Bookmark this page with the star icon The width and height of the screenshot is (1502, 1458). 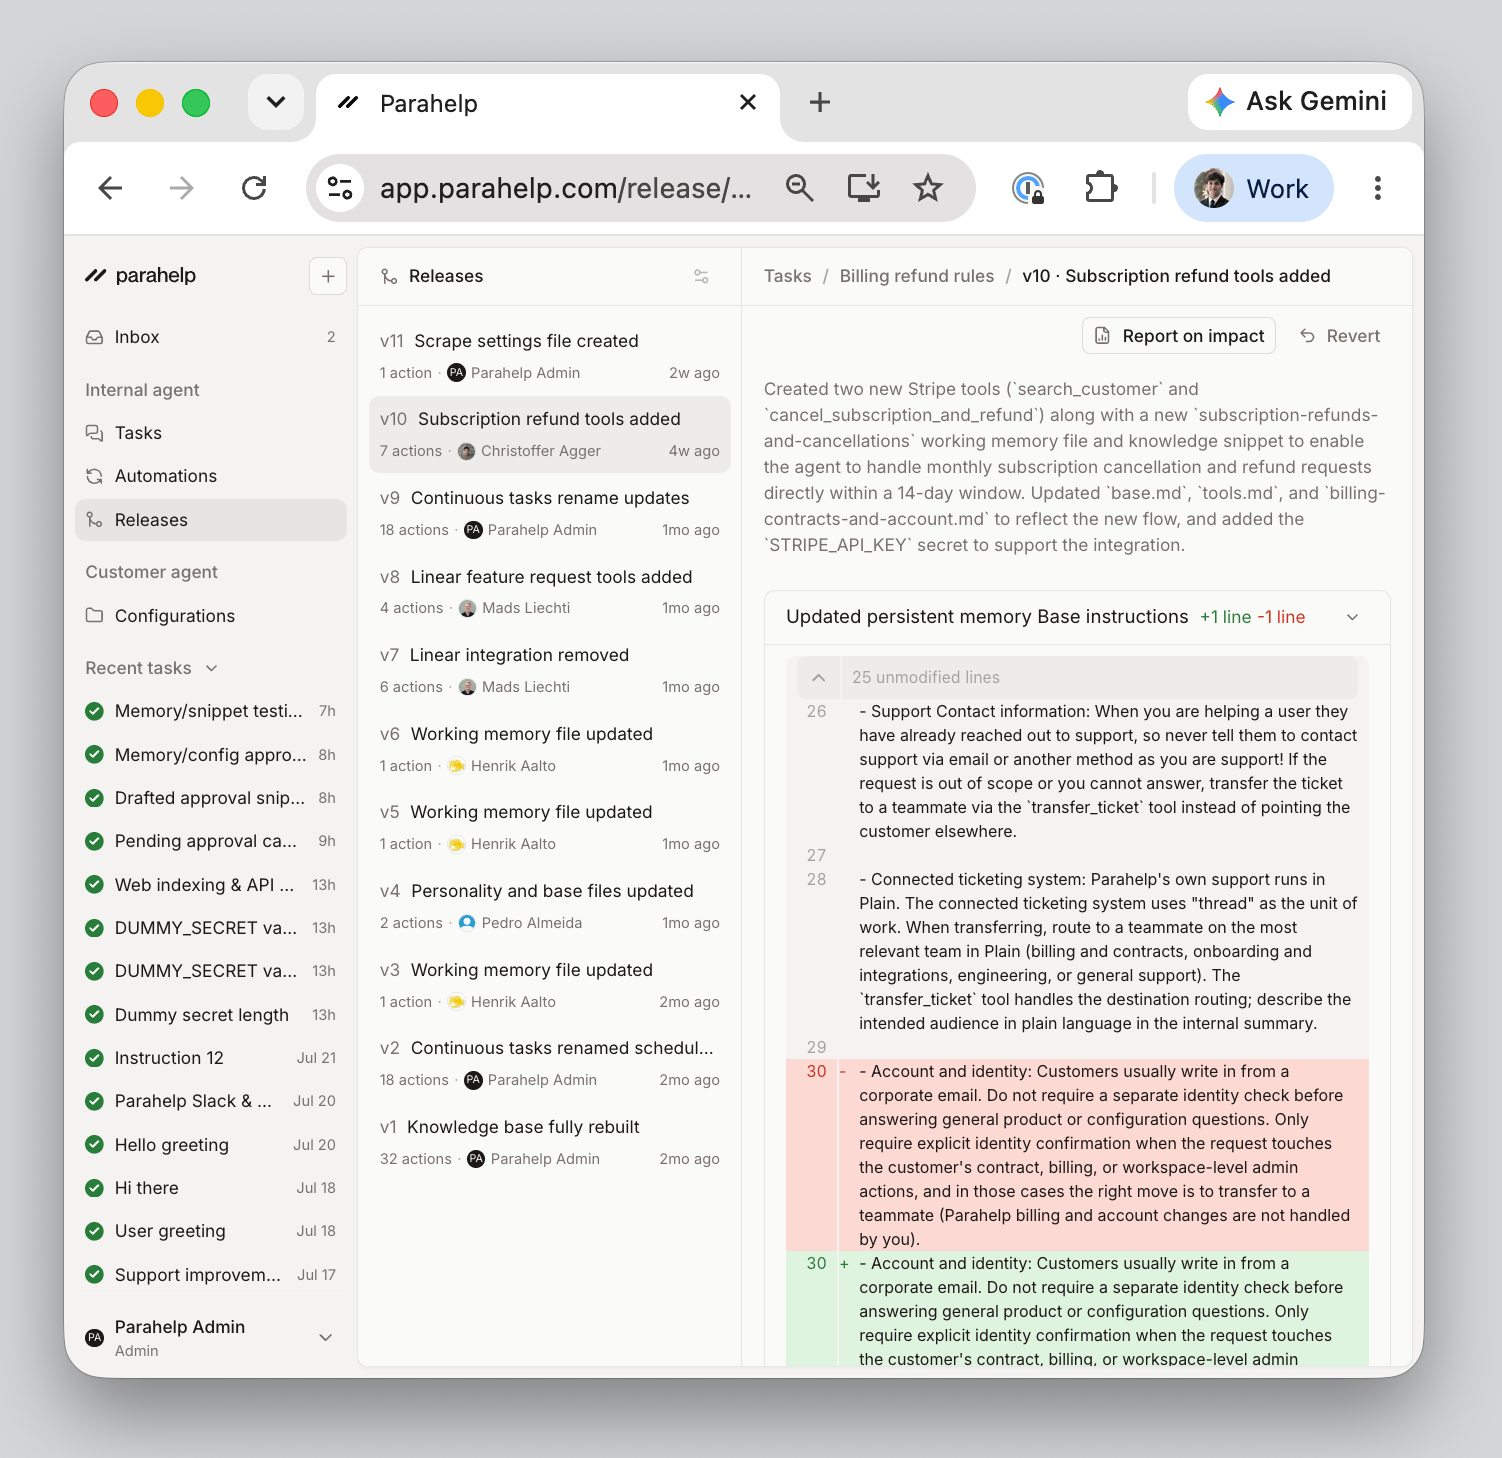(x=928, y=188)
